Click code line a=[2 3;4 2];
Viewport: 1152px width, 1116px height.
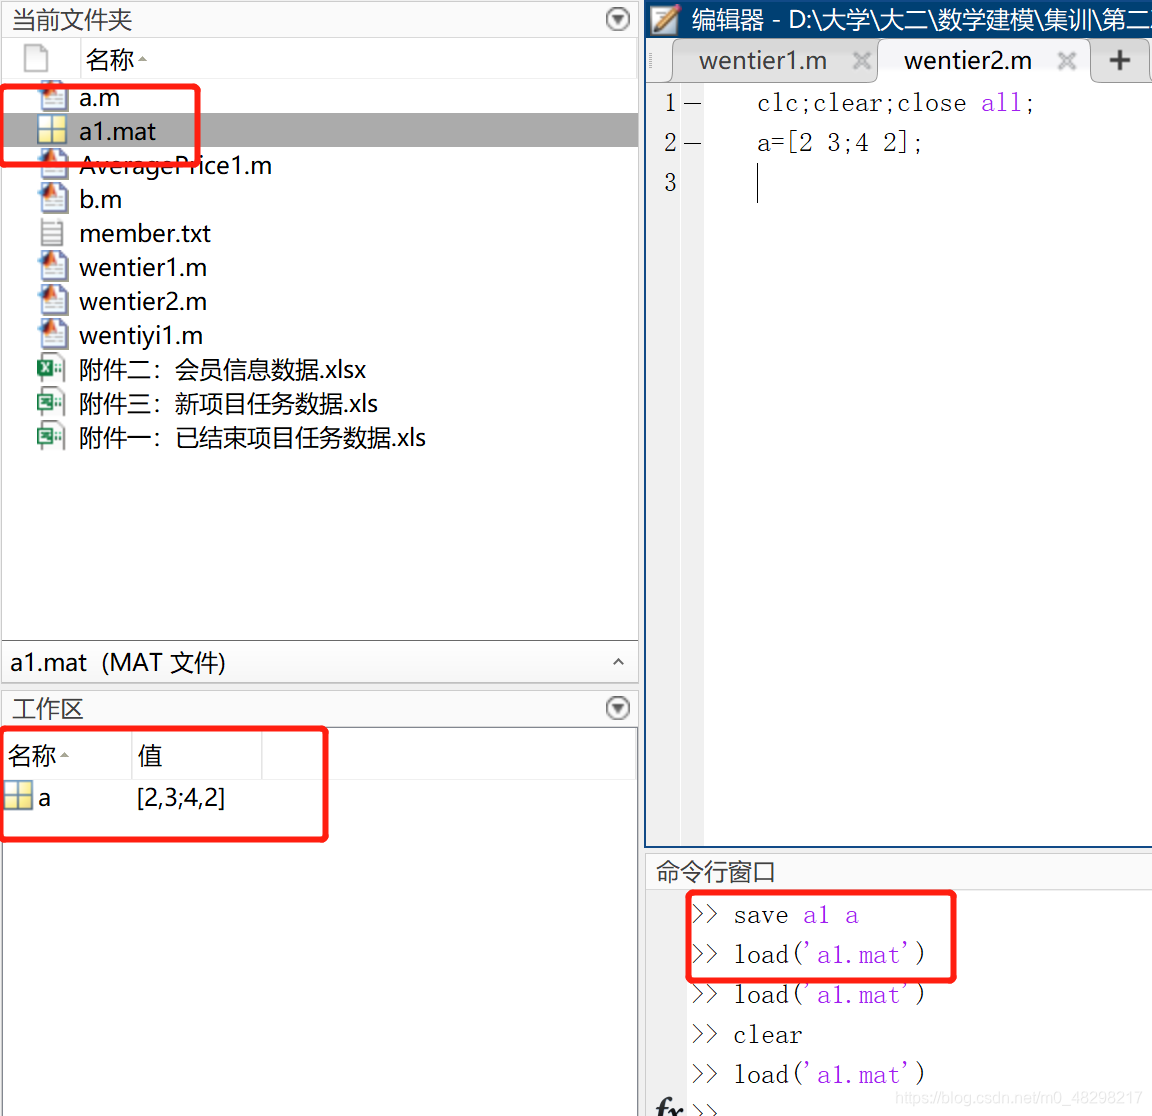click(839, 143)
